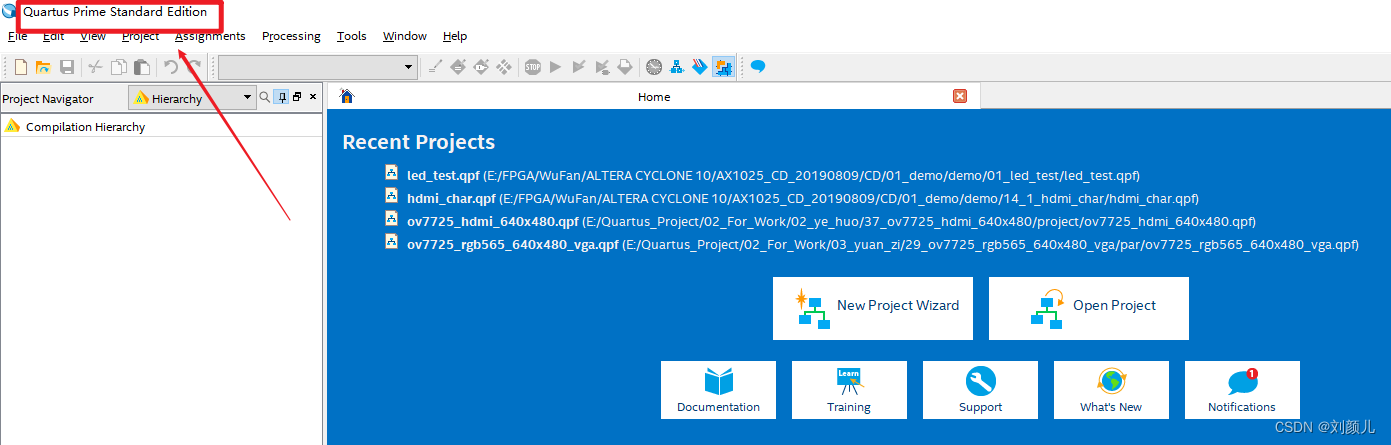Start compilation with the play icon
The height and width of the screenshot is (445, 1391).
point(556,67)
